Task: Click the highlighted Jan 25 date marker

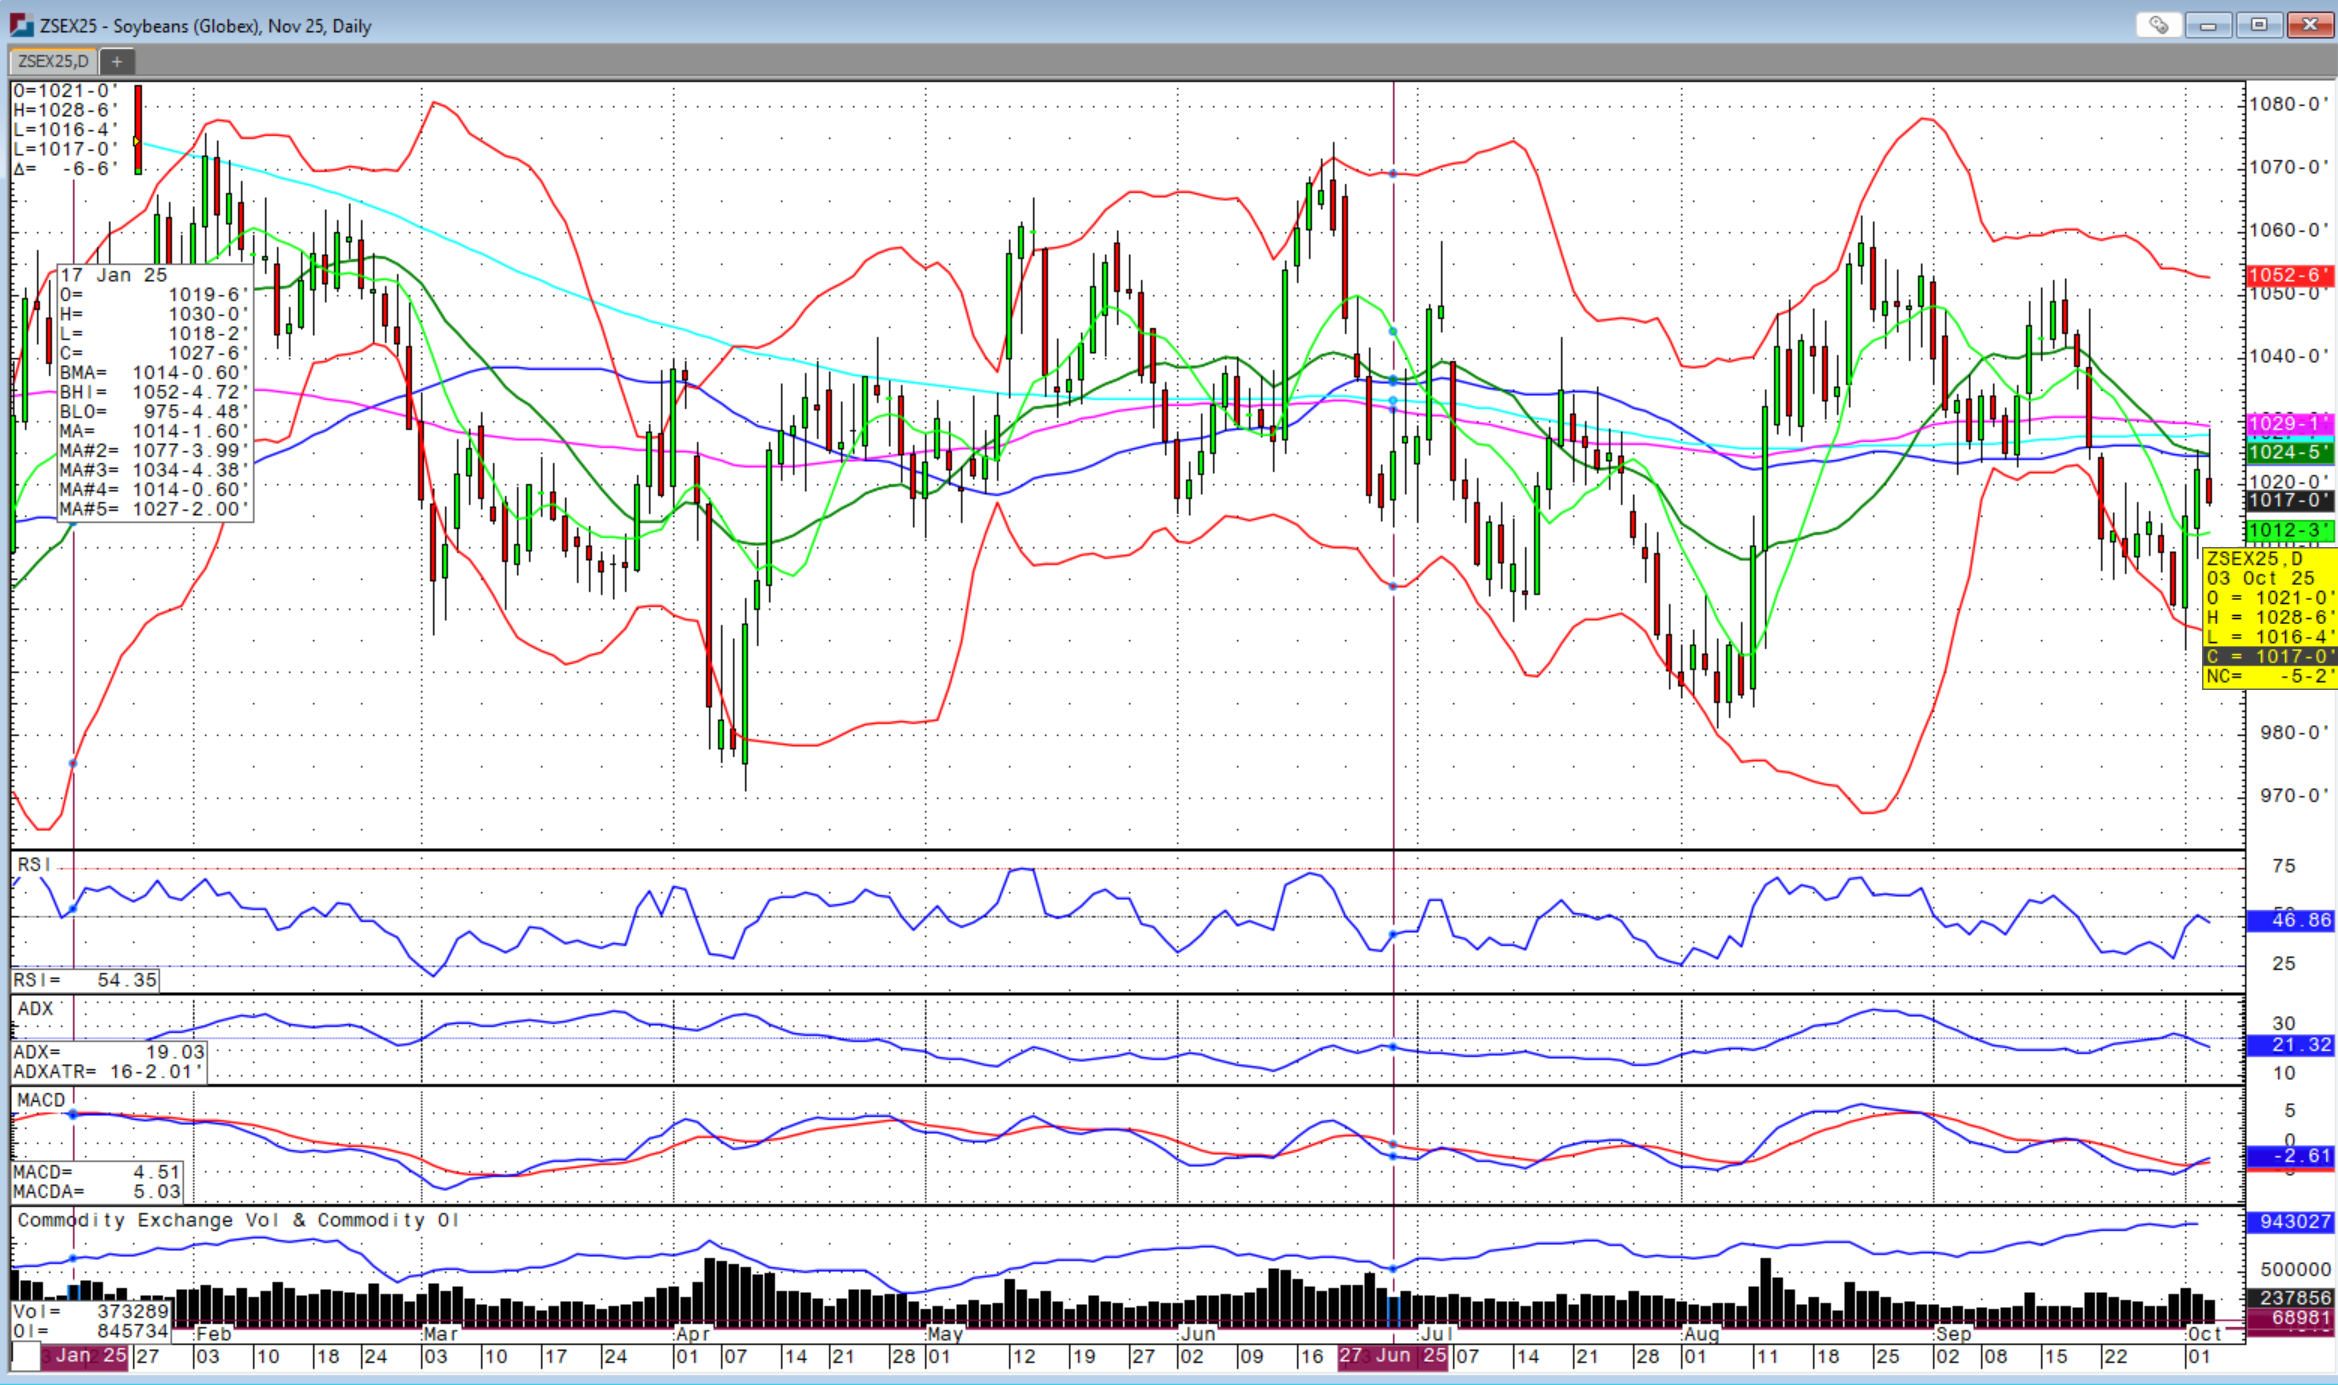Action: point(85,1356)
